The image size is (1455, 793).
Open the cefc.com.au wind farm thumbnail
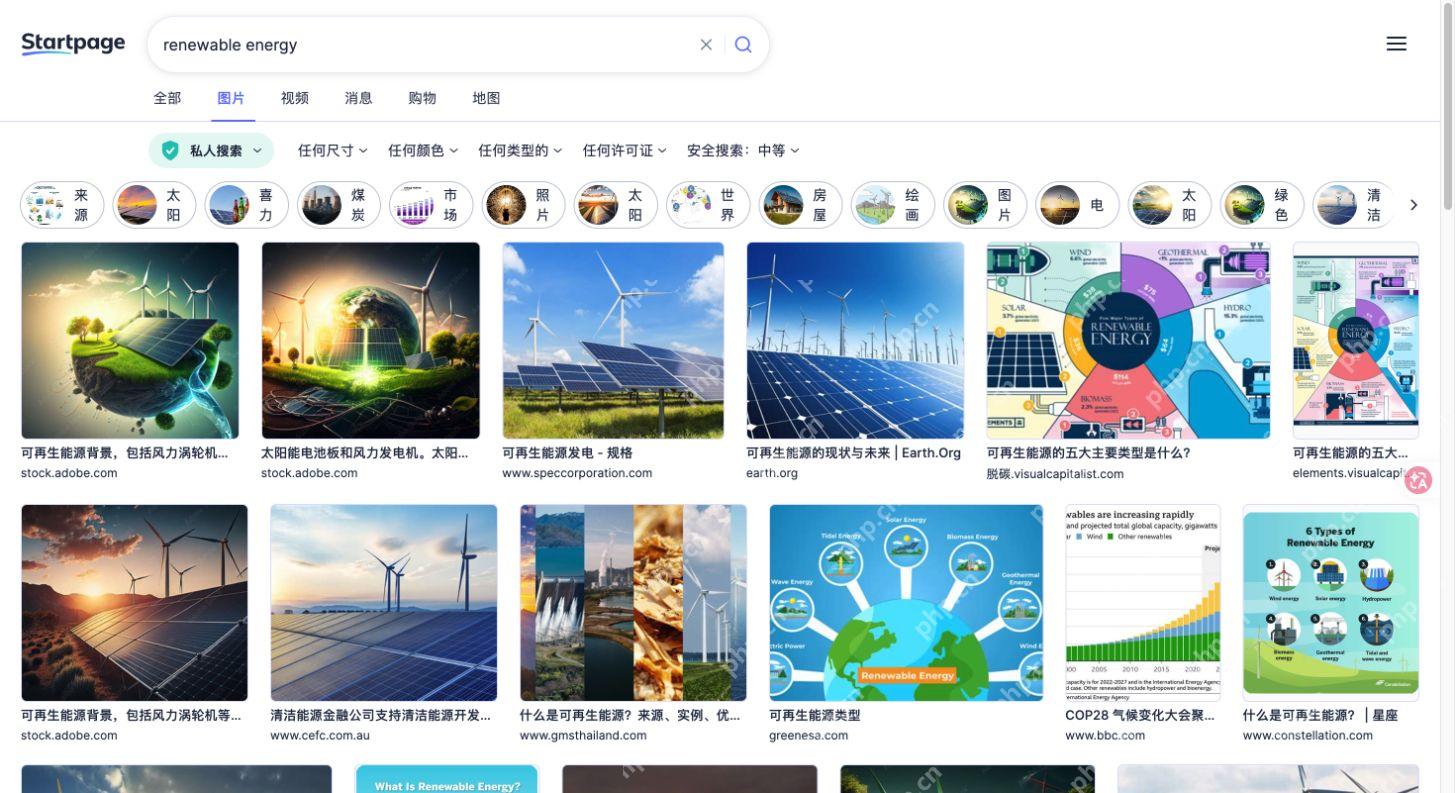383,602
